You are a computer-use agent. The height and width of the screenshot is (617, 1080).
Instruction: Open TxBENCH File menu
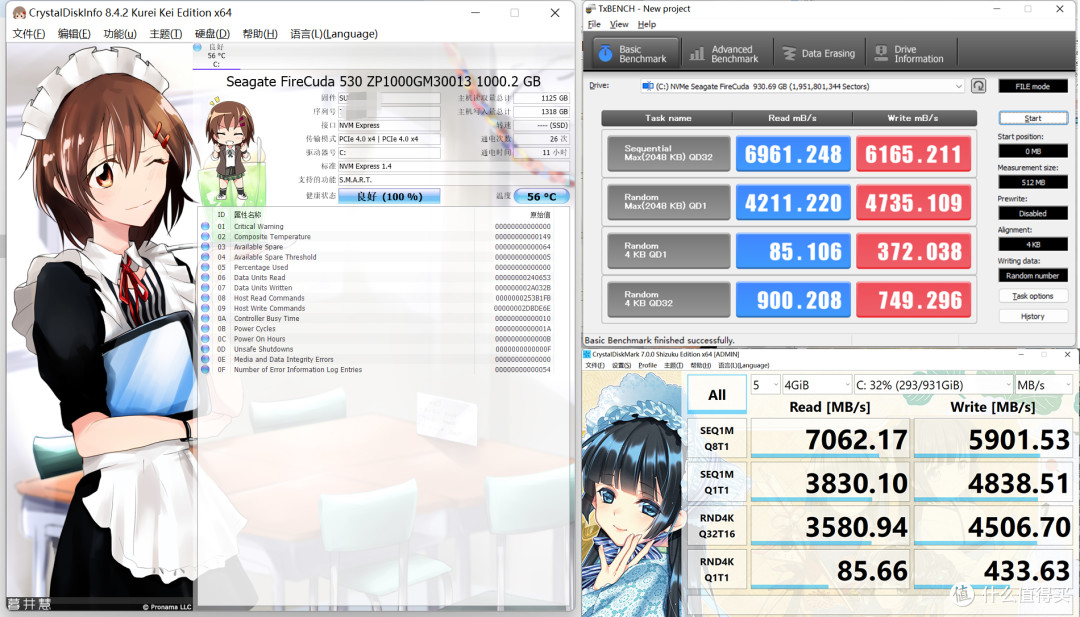[594, 24]
